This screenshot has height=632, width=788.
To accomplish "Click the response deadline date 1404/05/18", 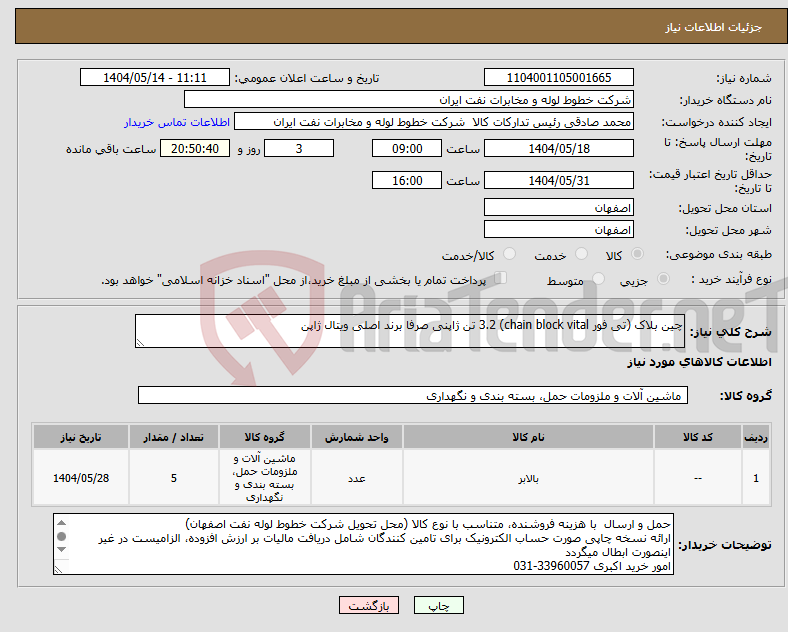I will (x=558, y=149).
